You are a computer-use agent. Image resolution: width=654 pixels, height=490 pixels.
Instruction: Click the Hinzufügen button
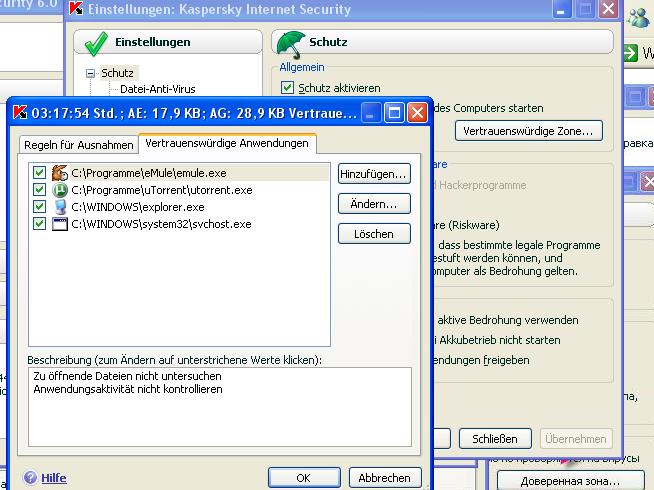[374, 174]
